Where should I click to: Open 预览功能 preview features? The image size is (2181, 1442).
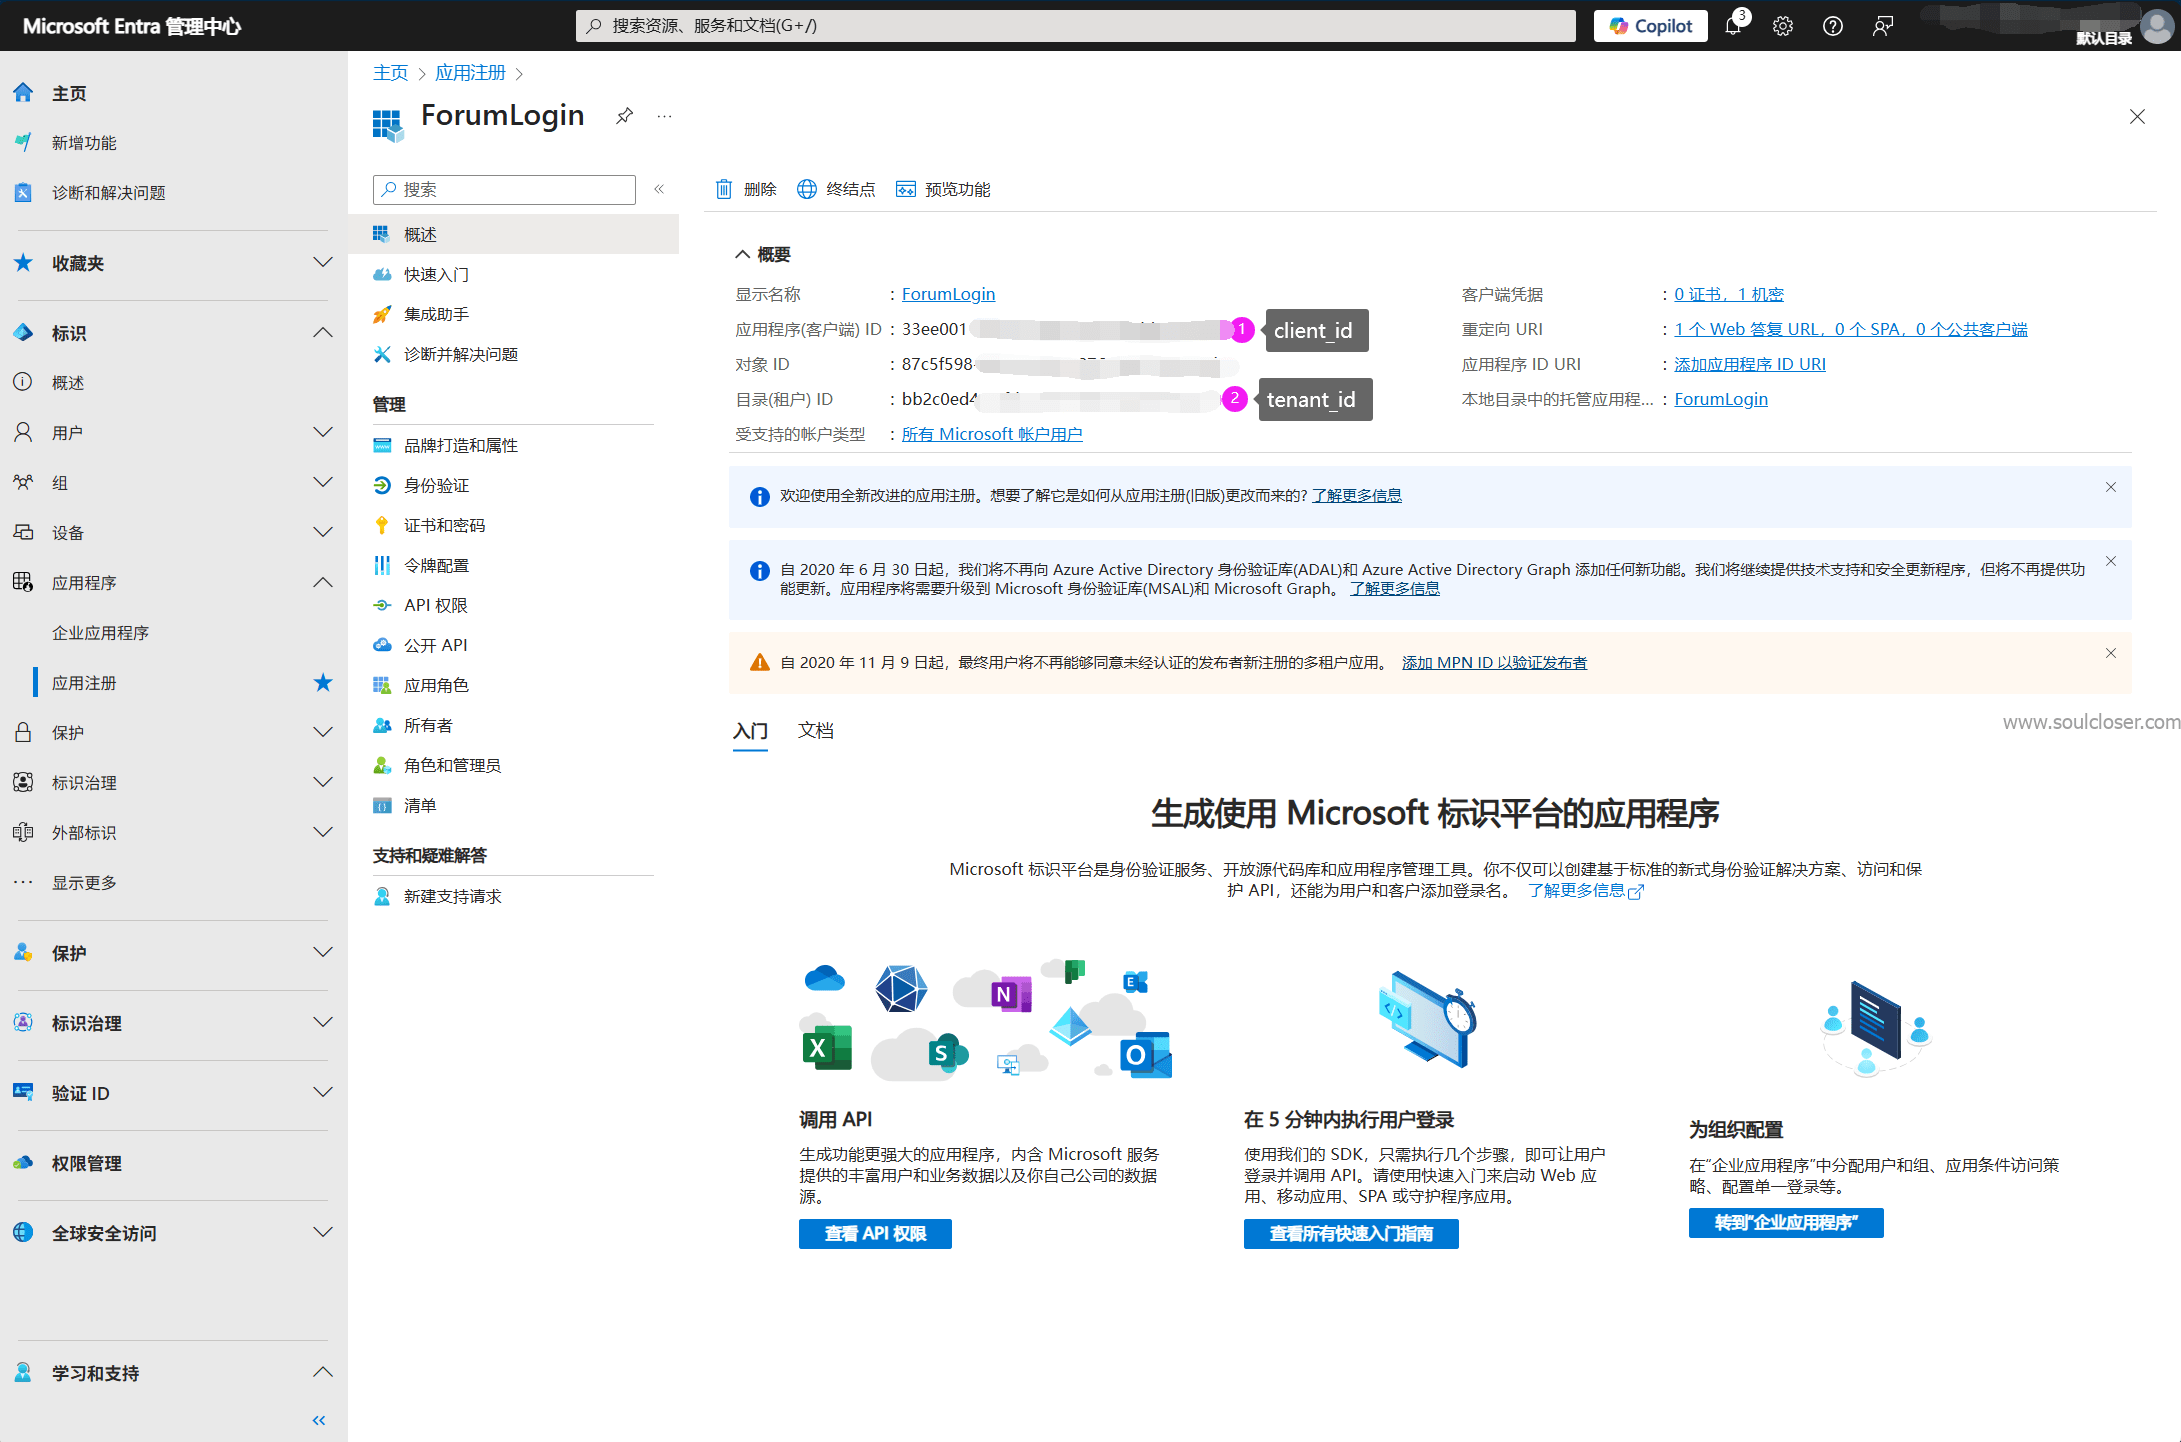[x=943, y=189]
